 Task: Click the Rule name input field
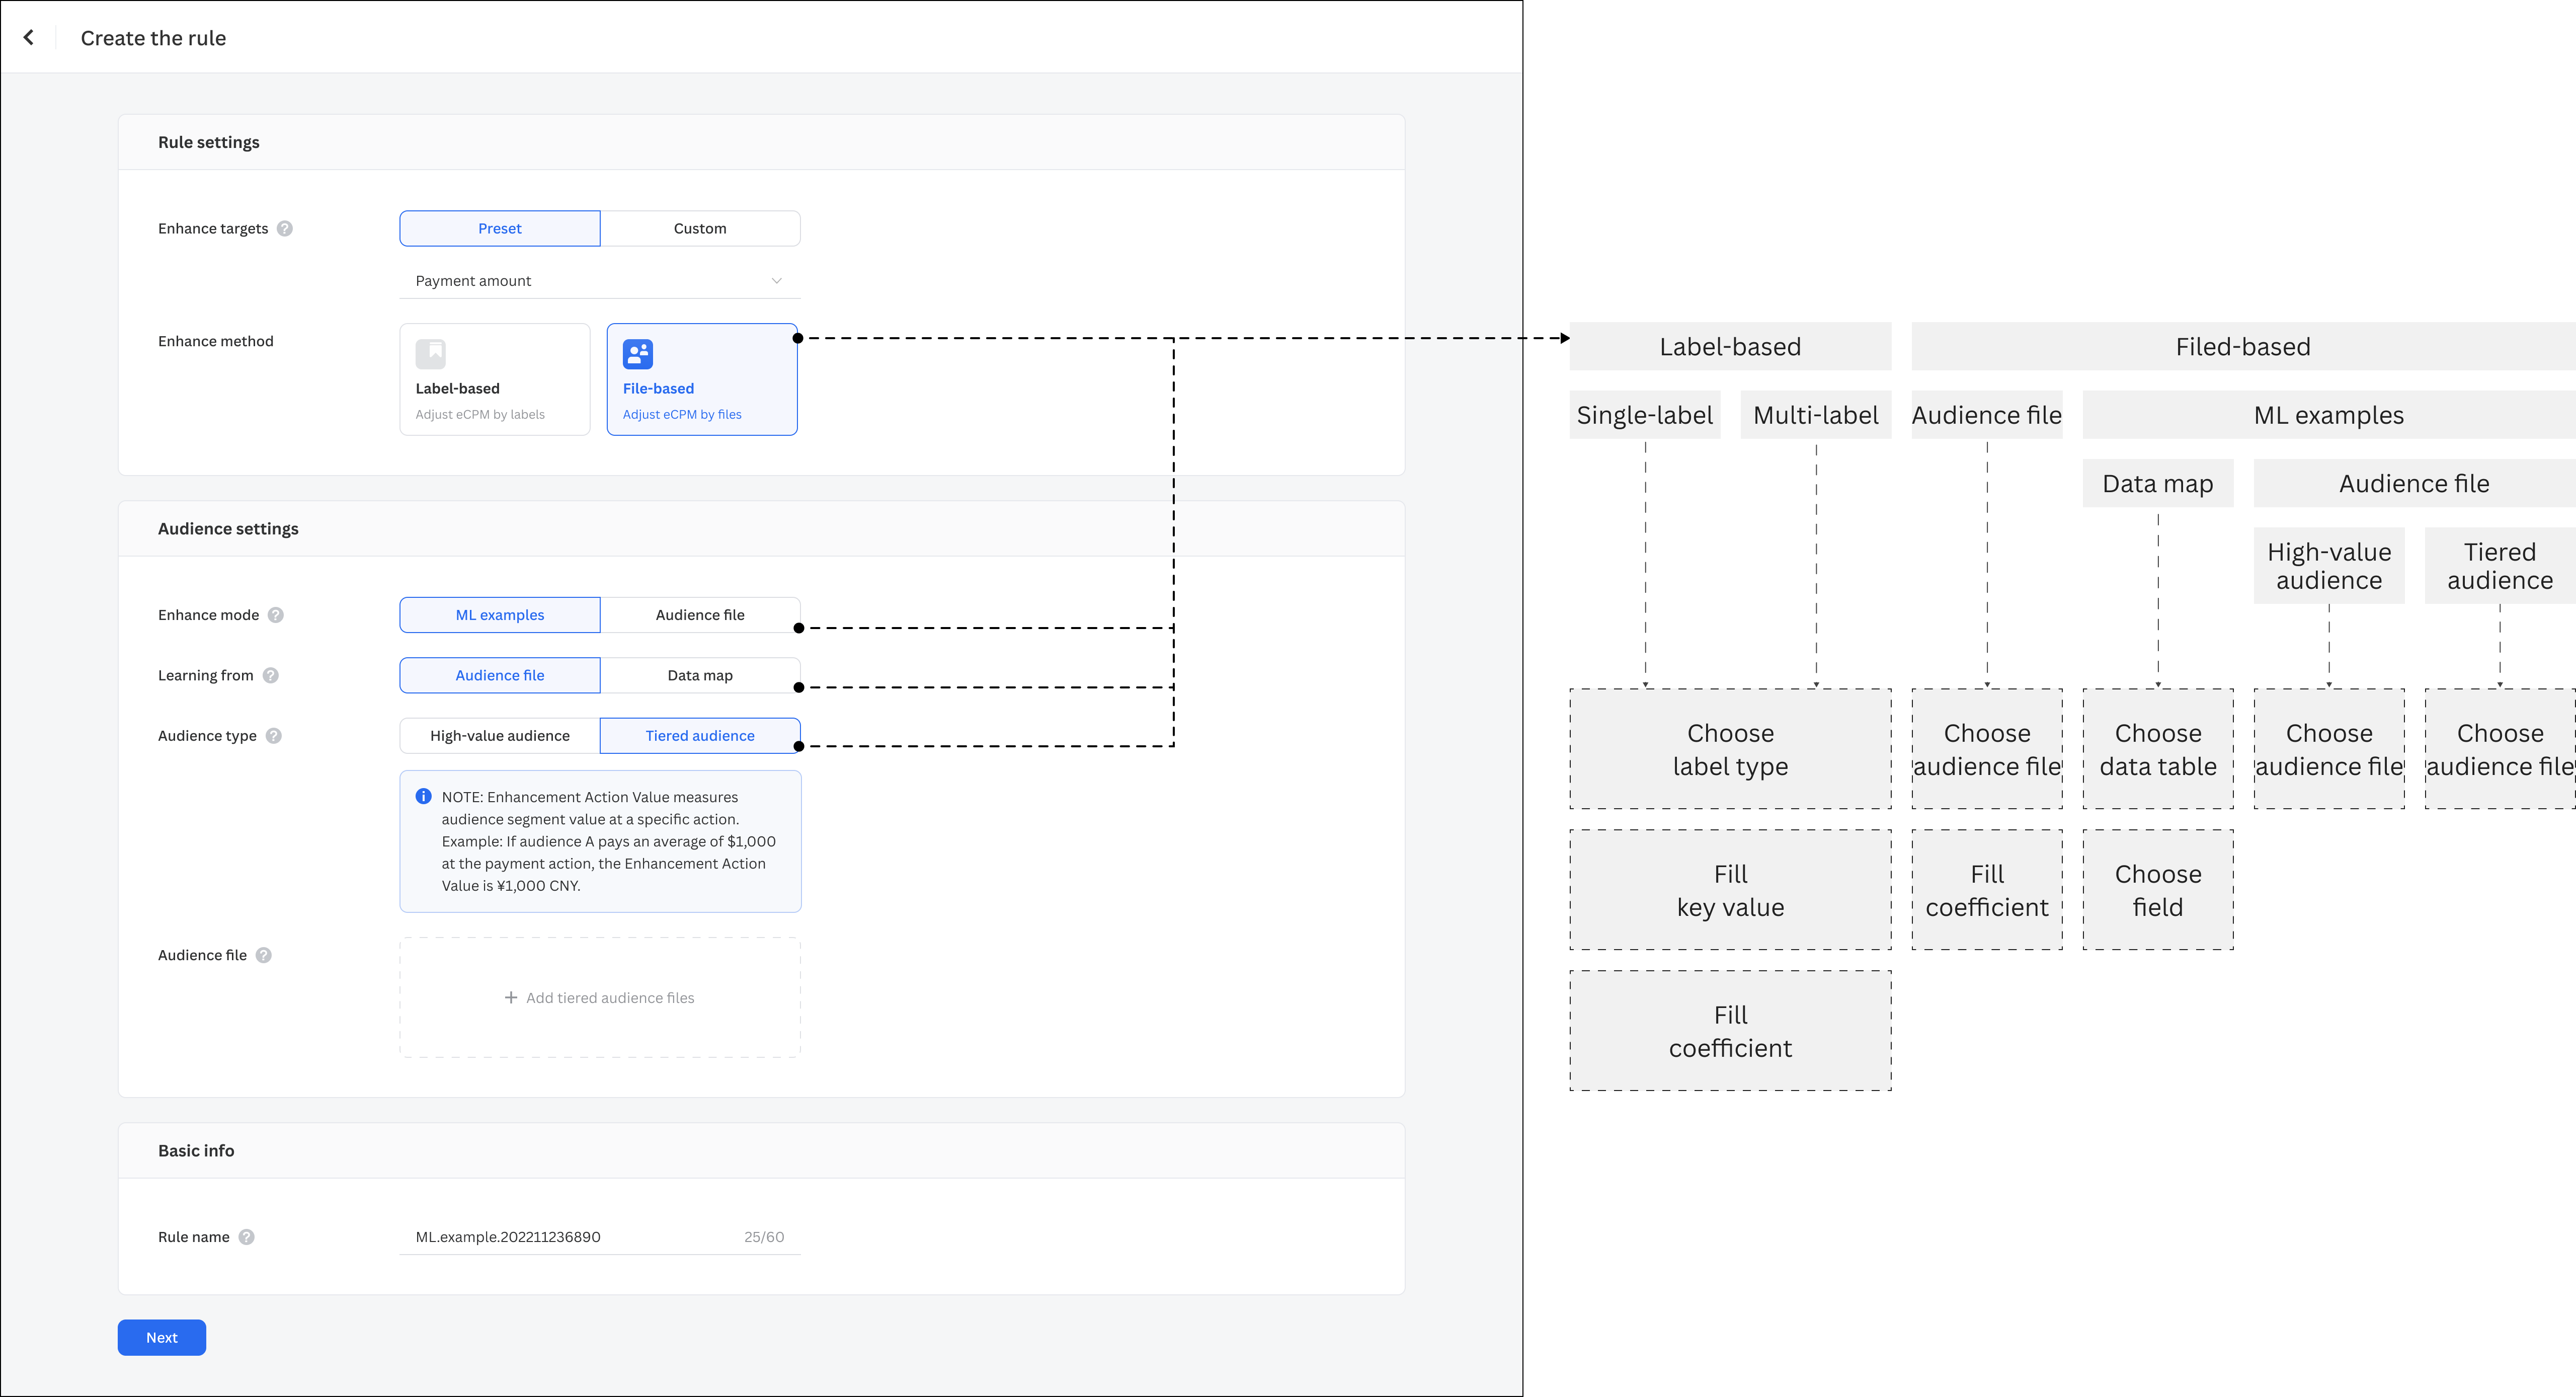pos(600,1237)
